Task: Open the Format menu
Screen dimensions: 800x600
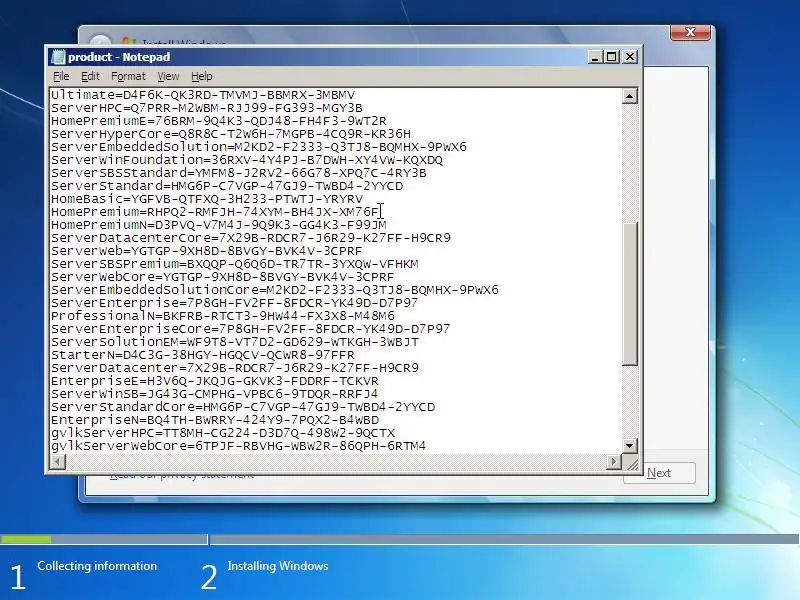Action: coord(129,77)
